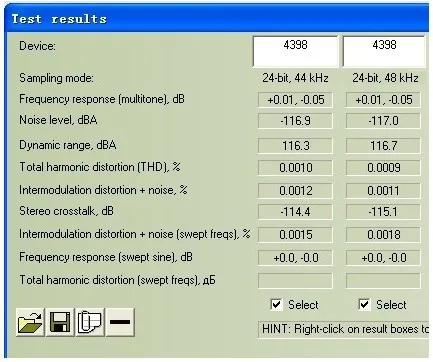Click the Sampling mode: label

(x=56, y=78)
